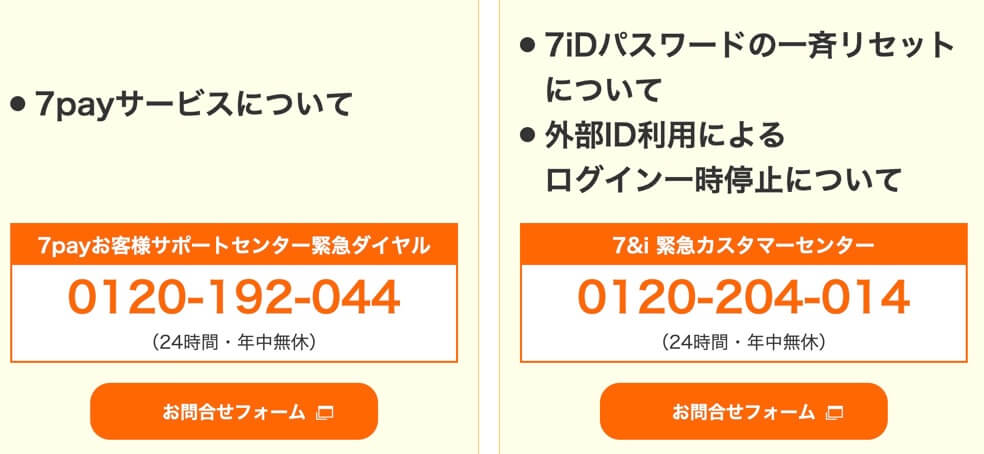
Task: Click bullet dot before 7payサービス
Action: tap(18, 104)
